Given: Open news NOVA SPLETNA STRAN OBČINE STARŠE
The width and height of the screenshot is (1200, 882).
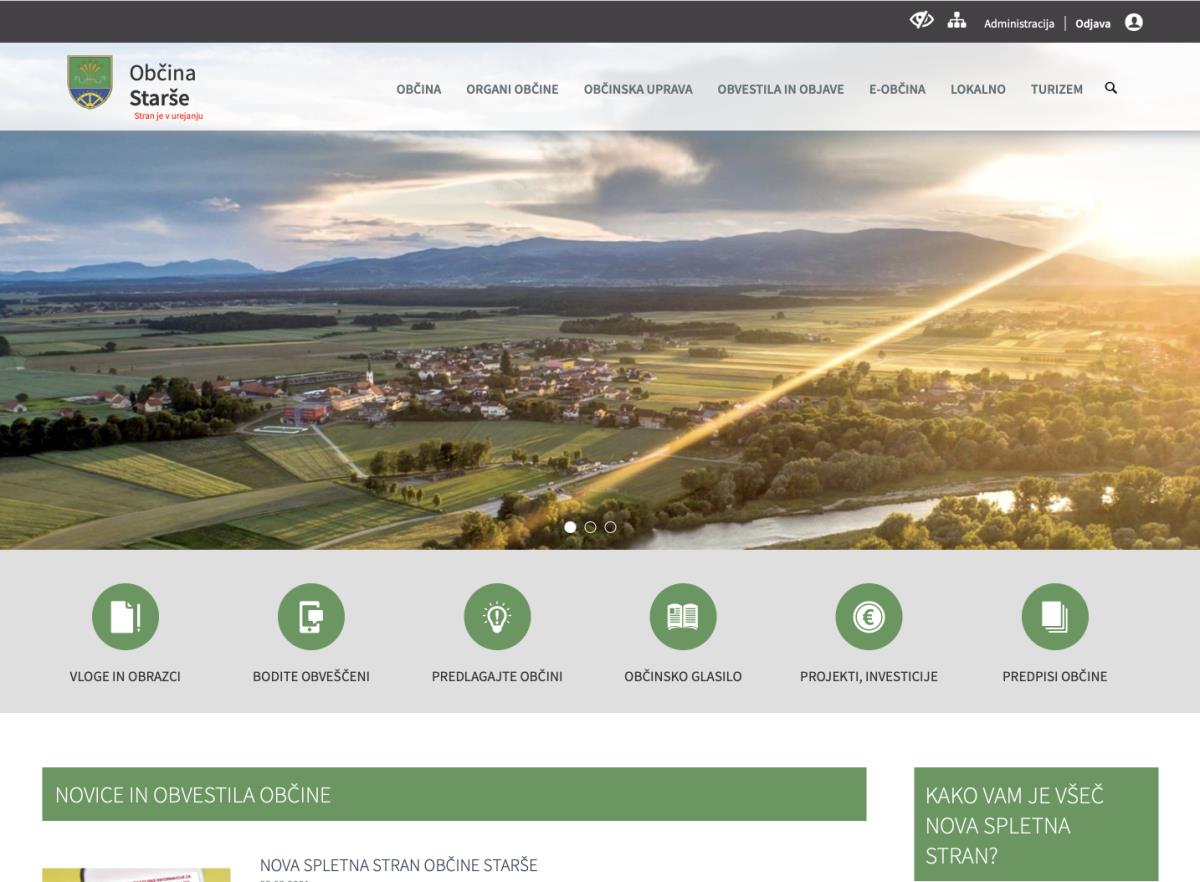Looking at the screenshot, I should (398, 865).
